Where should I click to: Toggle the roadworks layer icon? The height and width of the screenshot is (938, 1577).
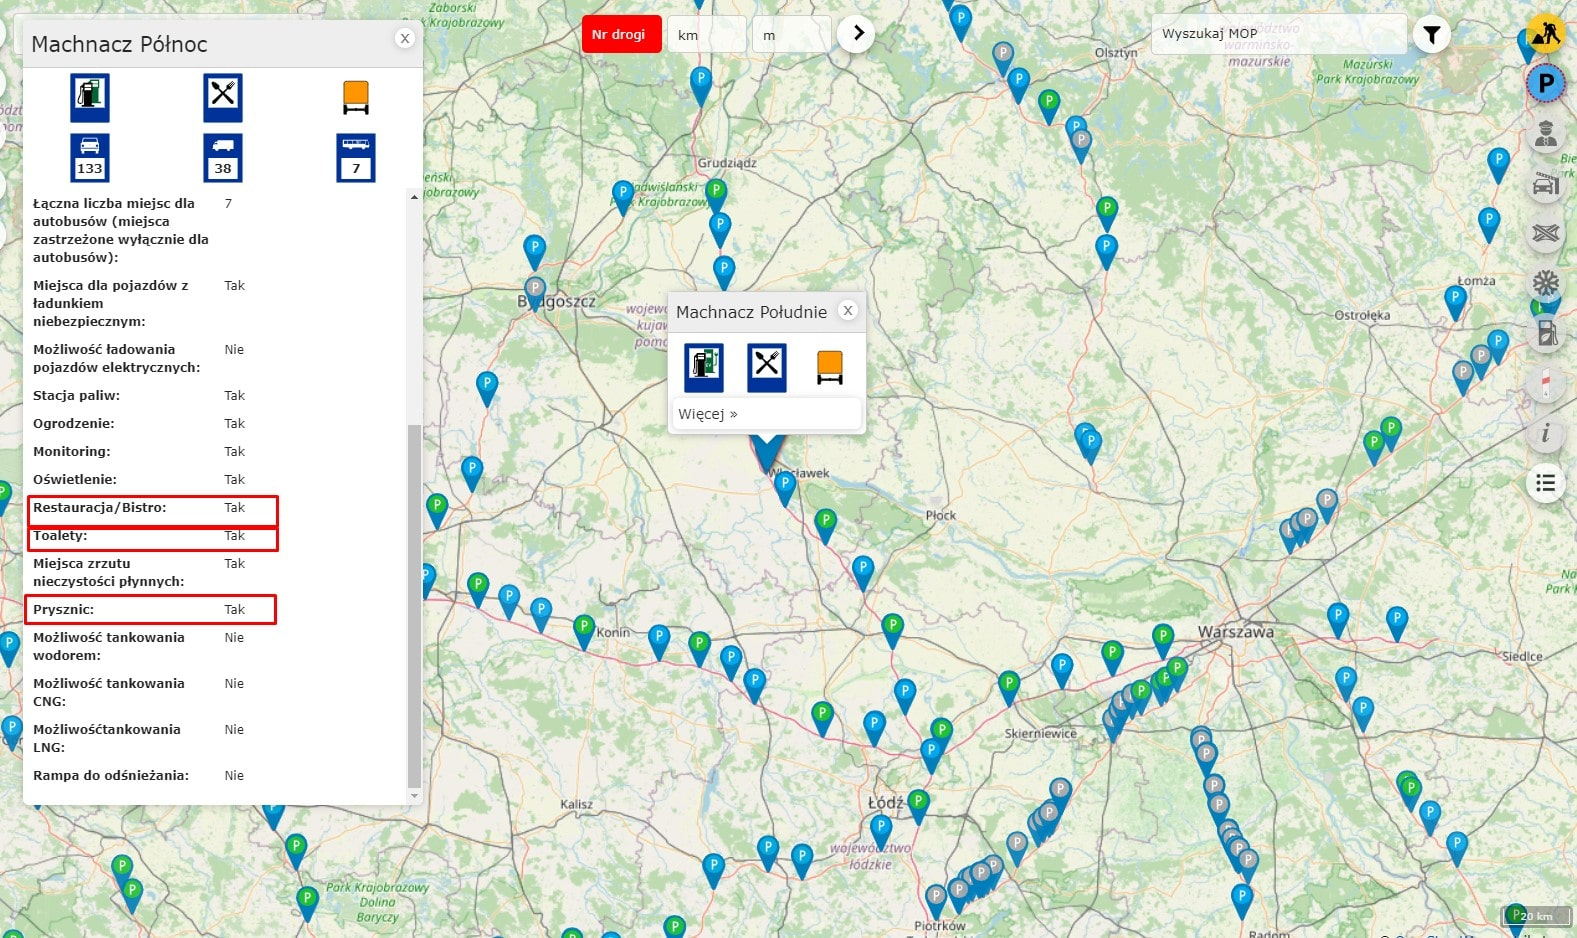[1546, 33]
